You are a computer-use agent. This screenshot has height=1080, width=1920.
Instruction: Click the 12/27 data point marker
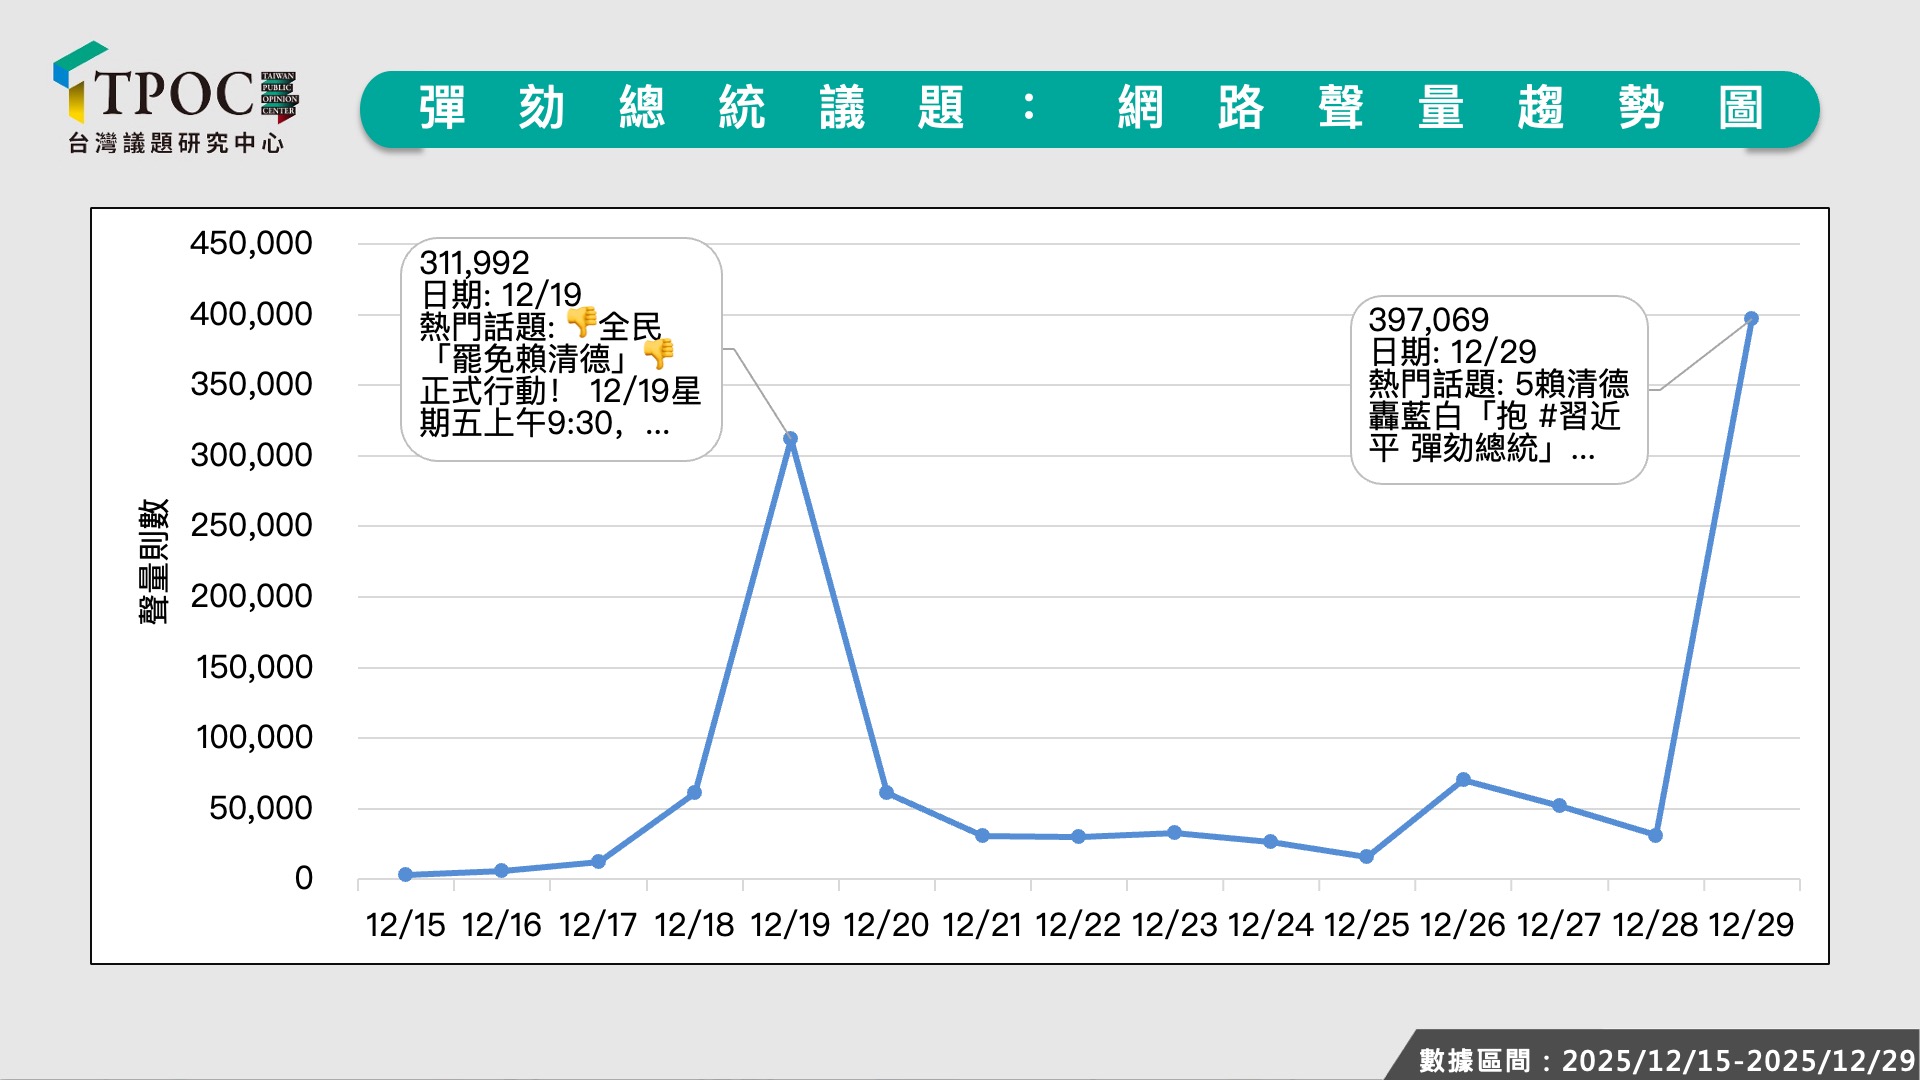tap(1559, 805)
